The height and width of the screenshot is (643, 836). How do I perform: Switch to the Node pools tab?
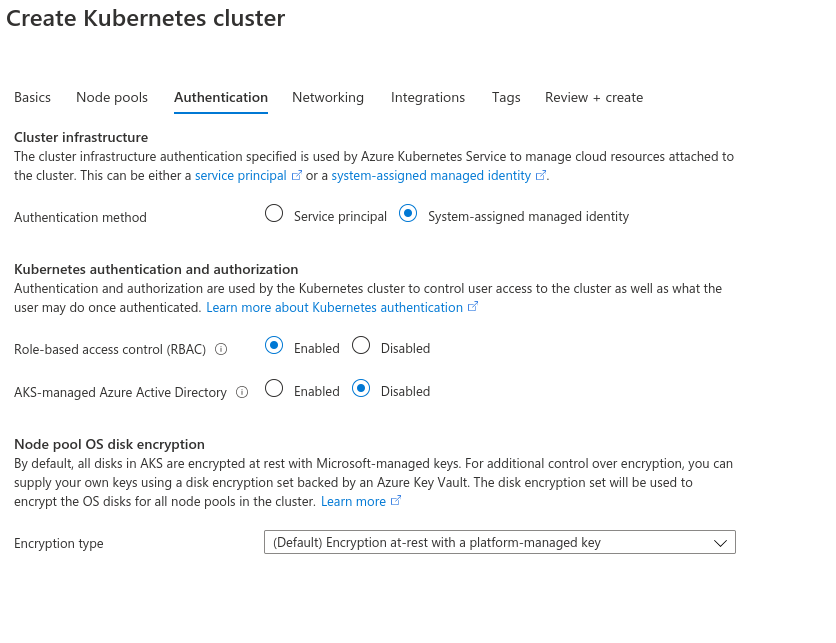112,98
